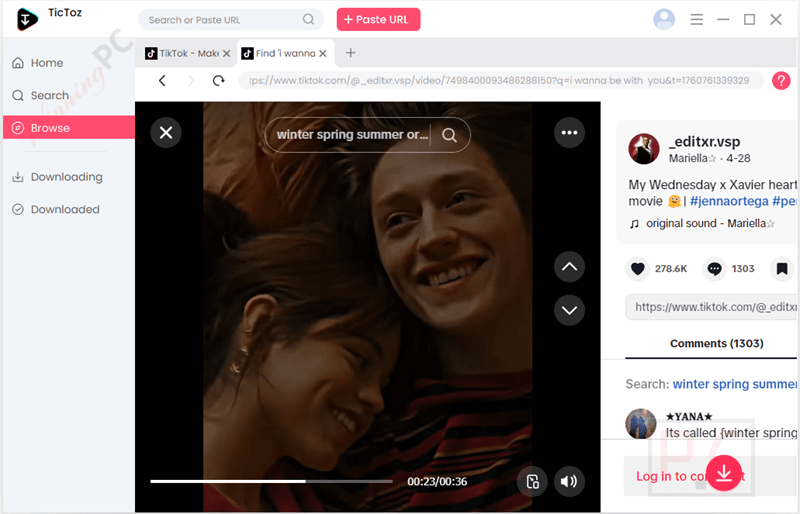
Task: Seek on the video progress bar
Action: [x=271, y=481]
